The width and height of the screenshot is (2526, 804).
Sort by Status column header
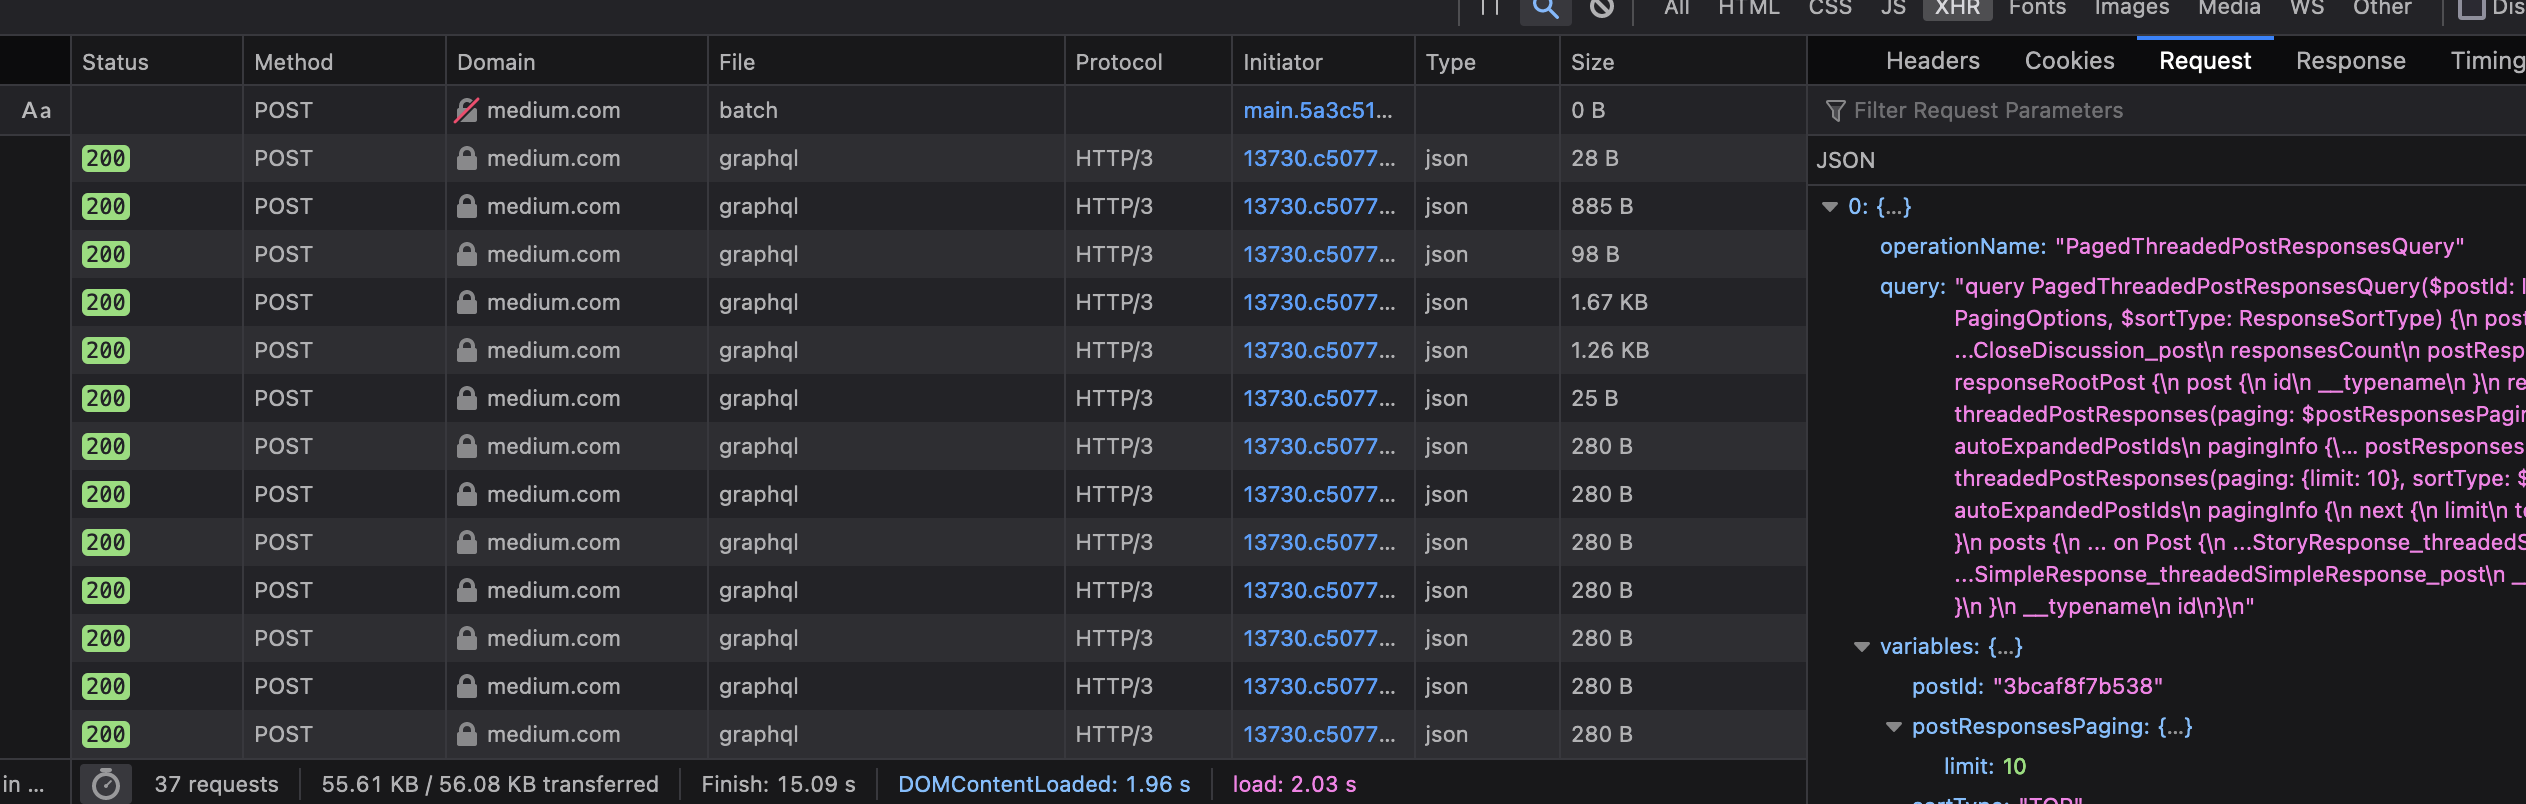pos(156,62)
